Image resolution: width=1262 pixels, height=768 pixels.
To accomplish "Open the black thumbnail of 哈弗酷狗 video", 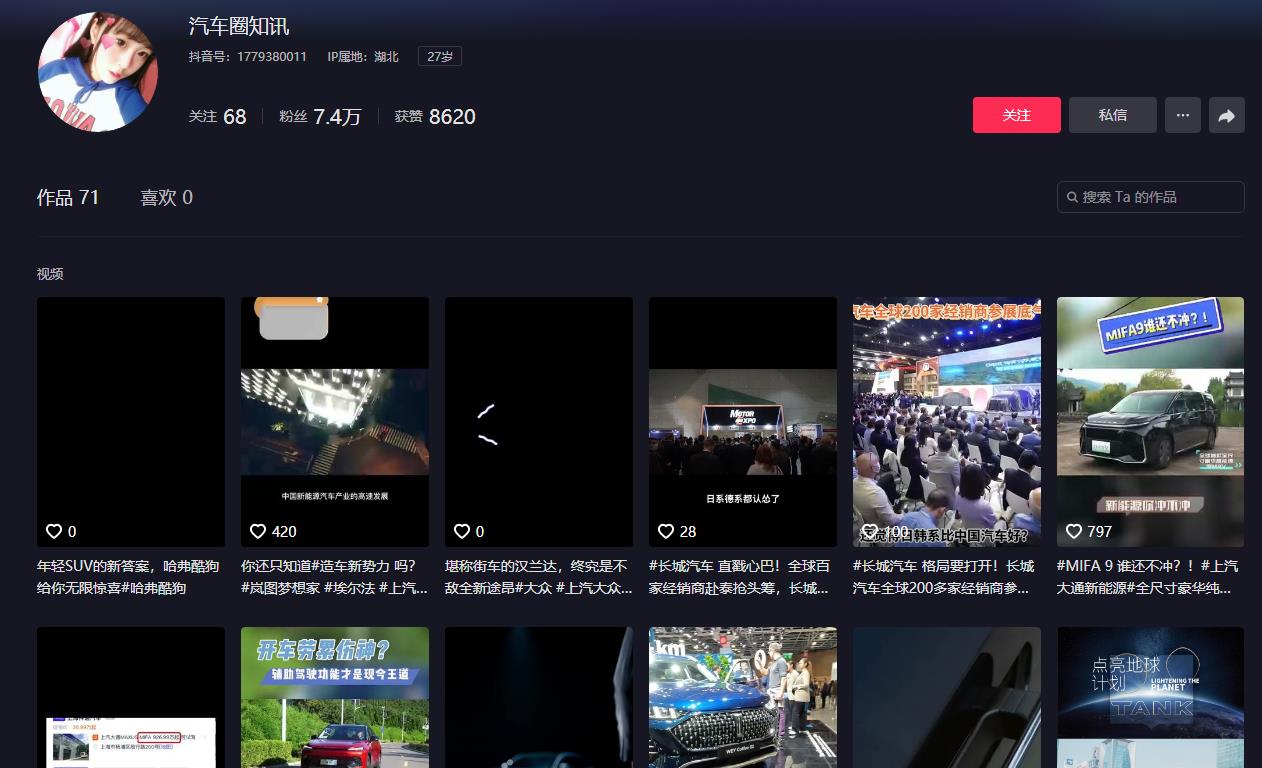I will pos(131,422).
